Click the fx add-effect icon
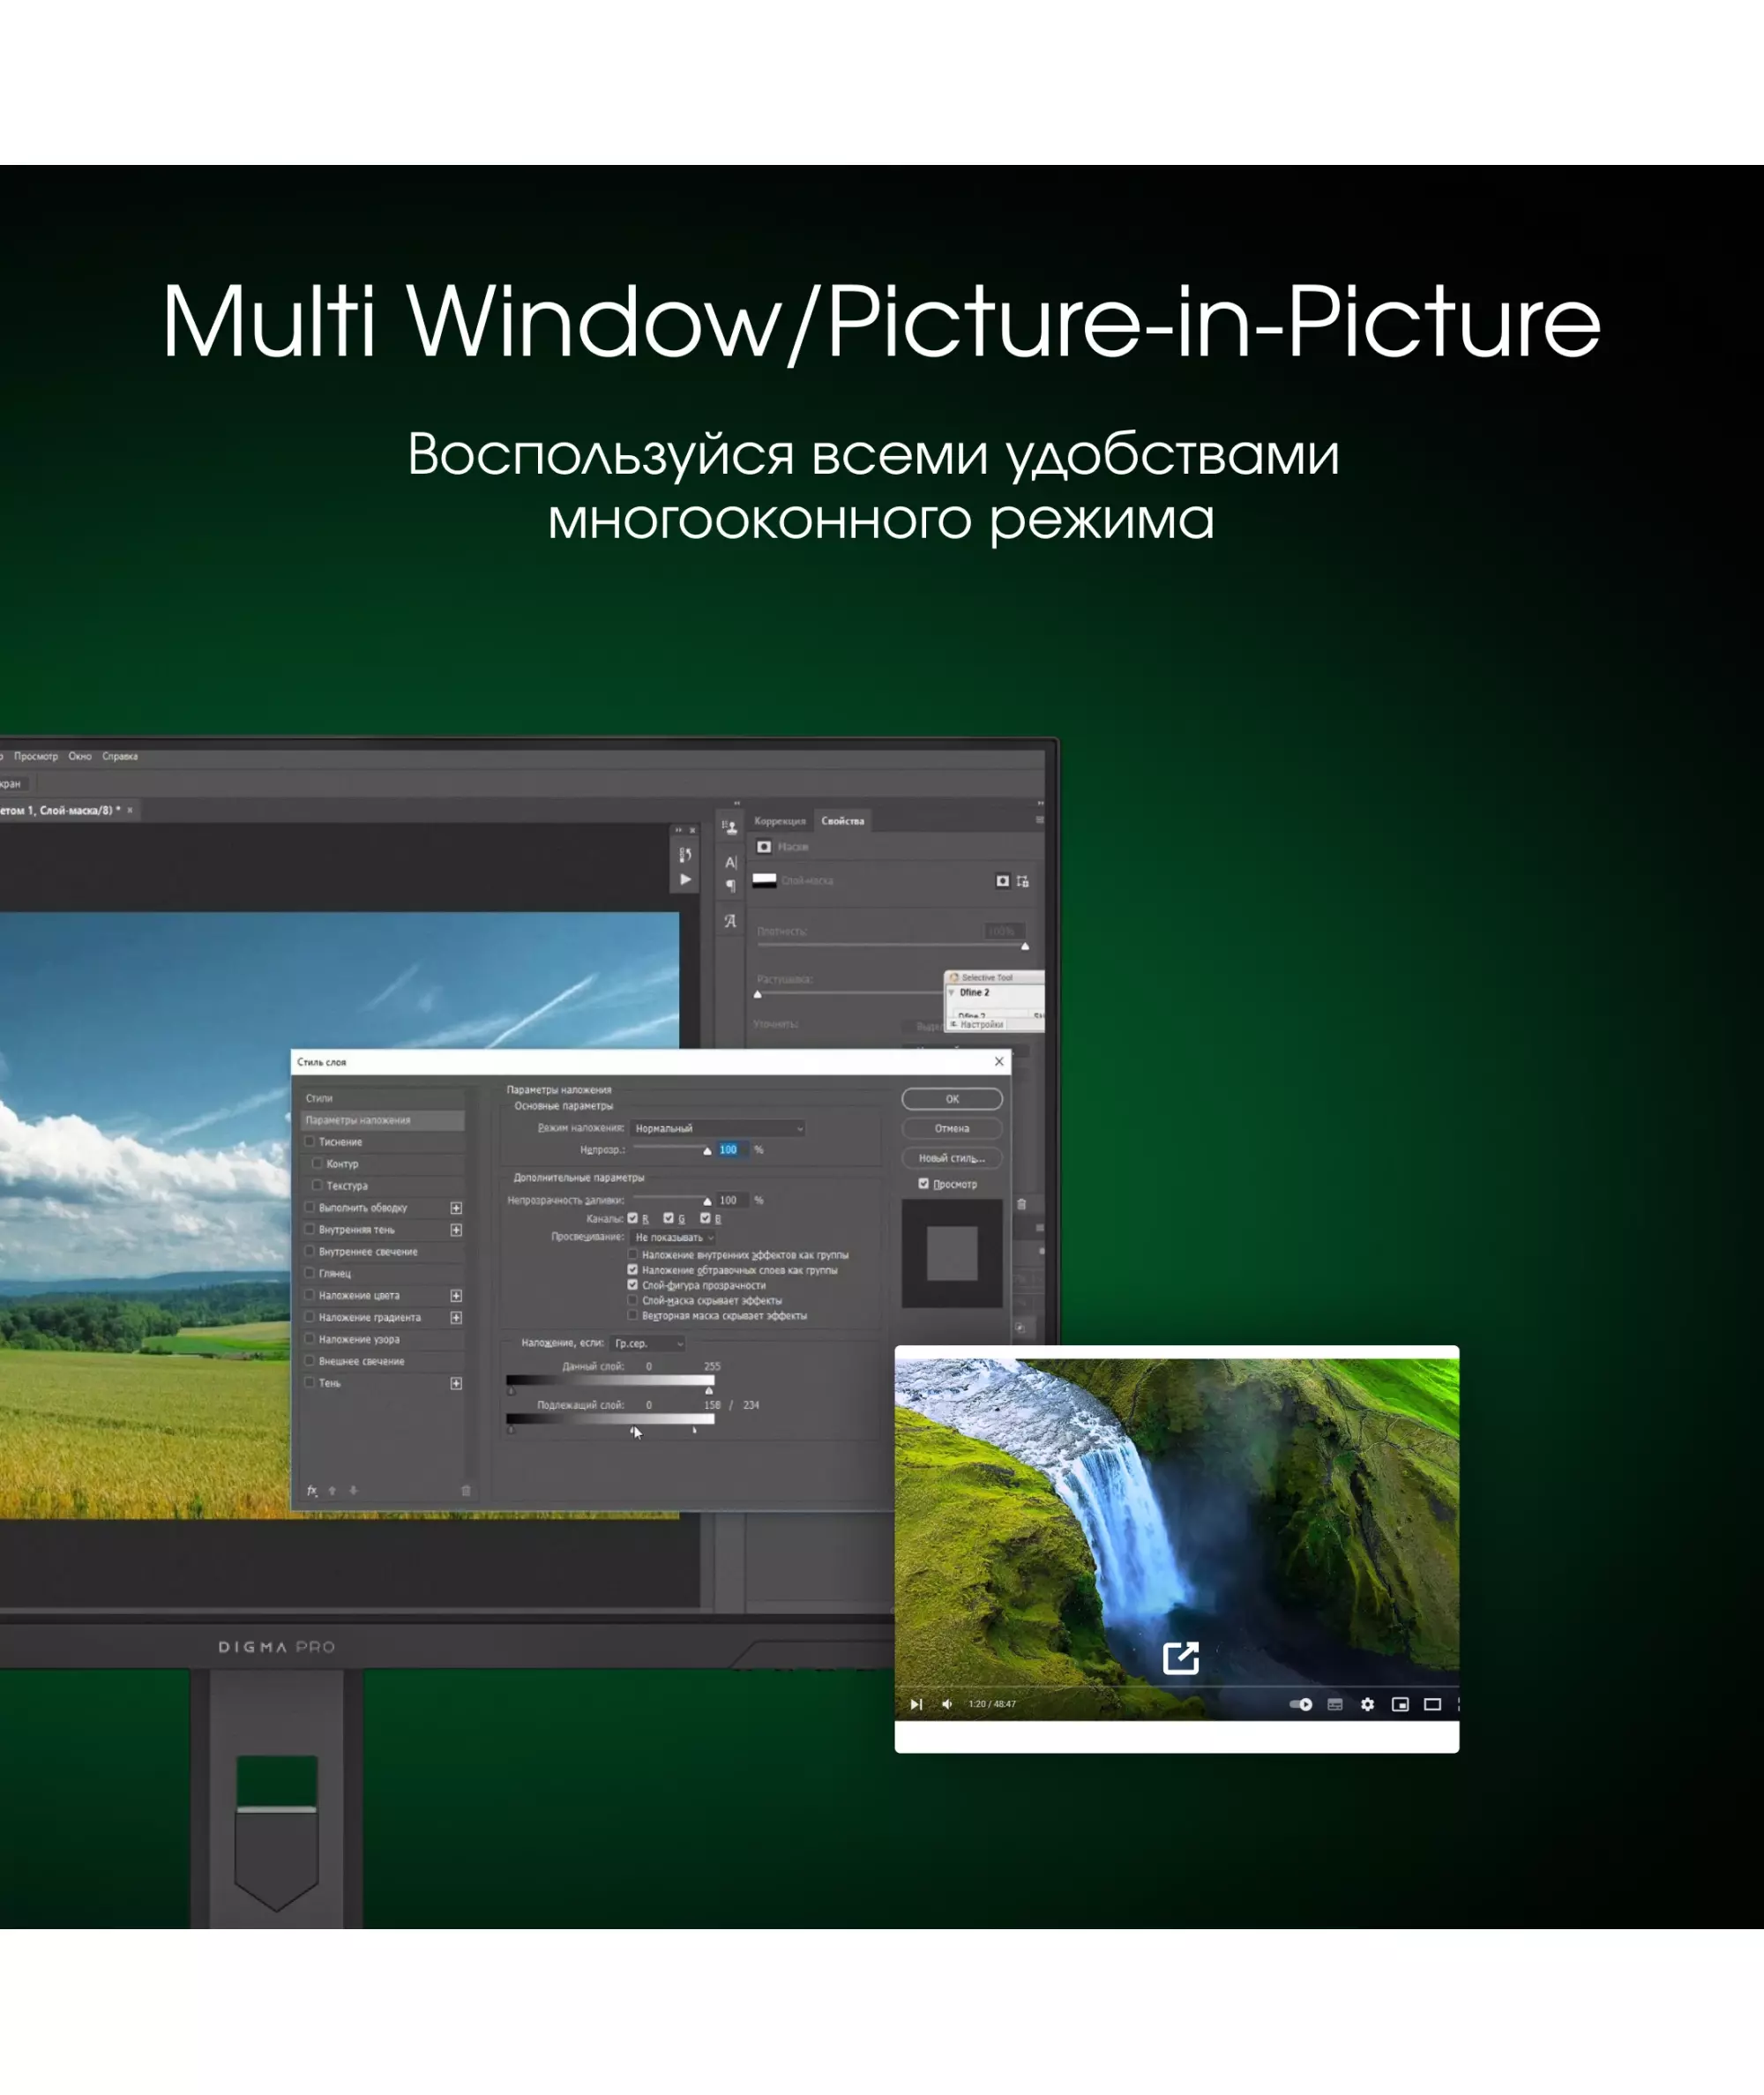This screenshot has width=1764, height=2095. 312,1490
